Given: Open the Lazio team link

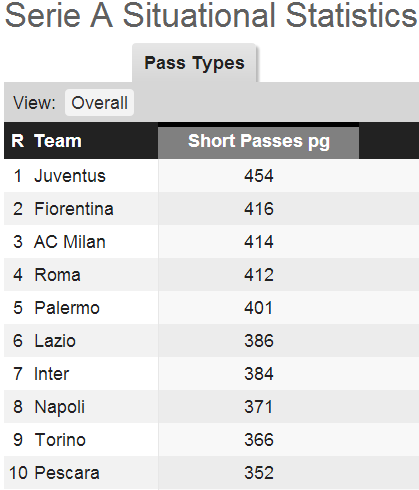Looking at the screenshot, I should (x=55, y=341).
